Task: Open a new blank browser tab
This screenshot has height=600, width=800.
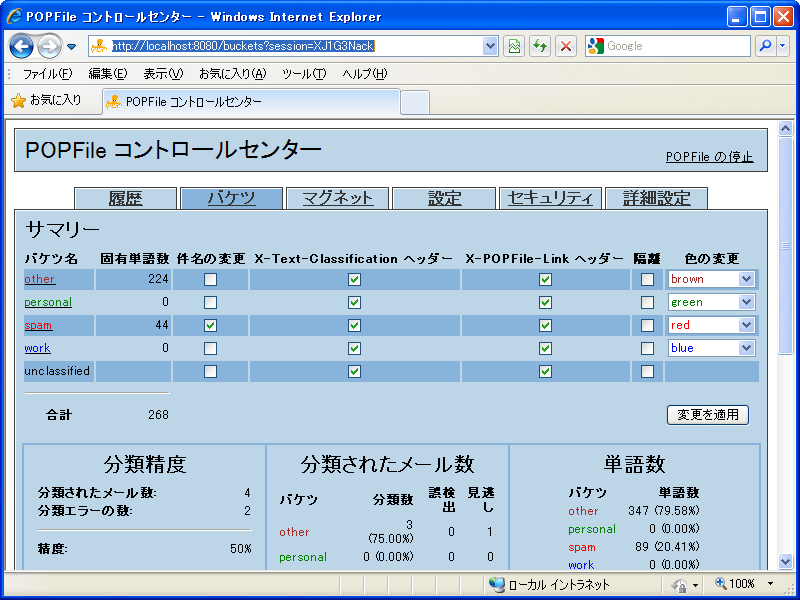Action: pos(415,102)
